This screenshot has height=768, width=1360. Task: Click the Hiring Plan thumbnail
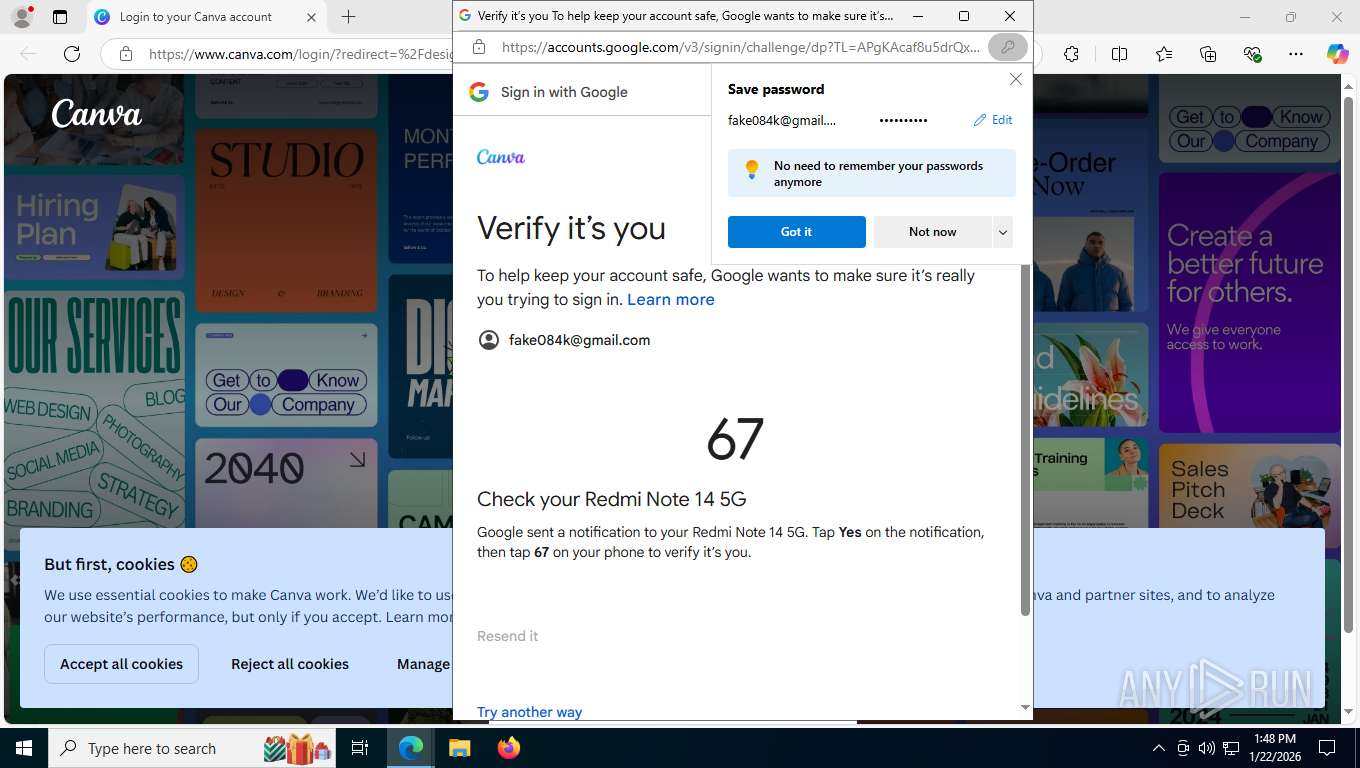(94, 226)
